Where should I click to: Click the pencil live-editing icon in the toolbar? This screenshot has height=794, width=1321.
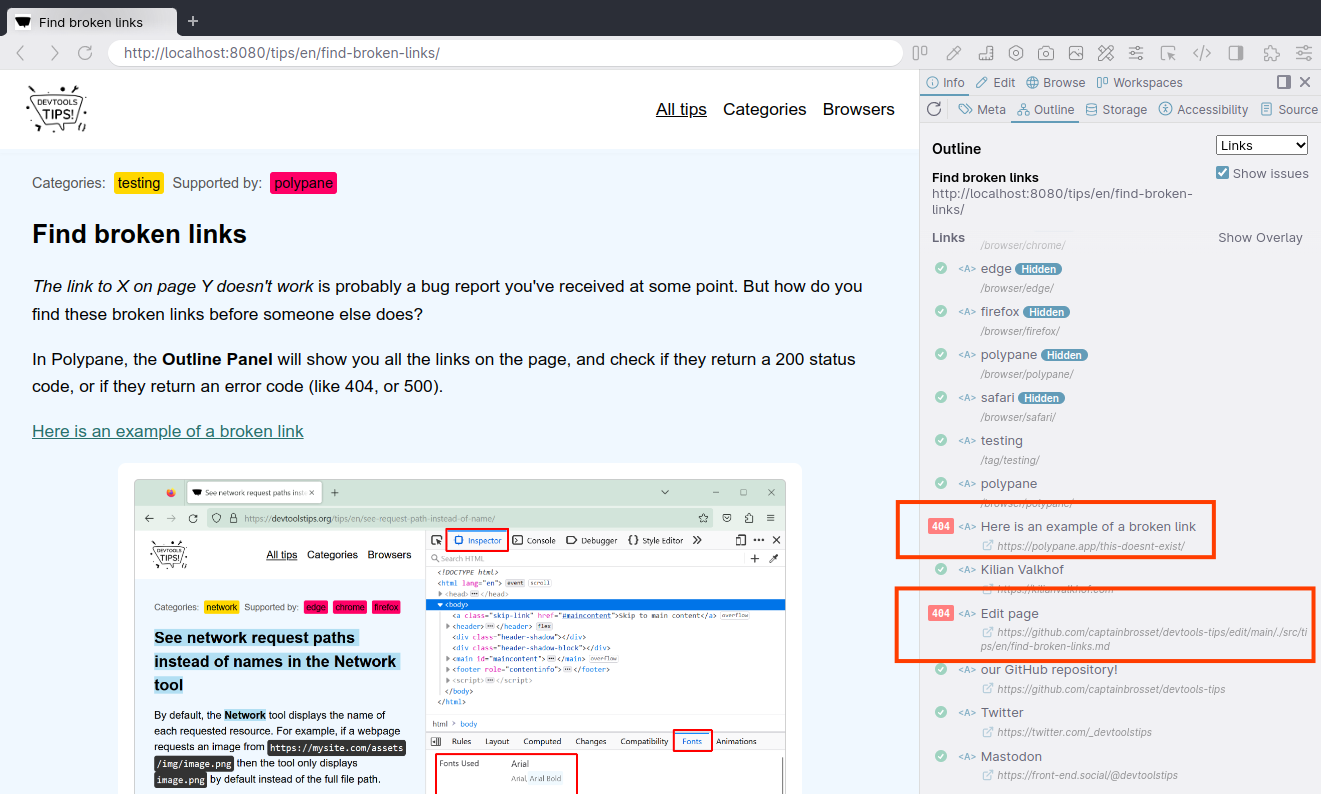tap(954, 53)
